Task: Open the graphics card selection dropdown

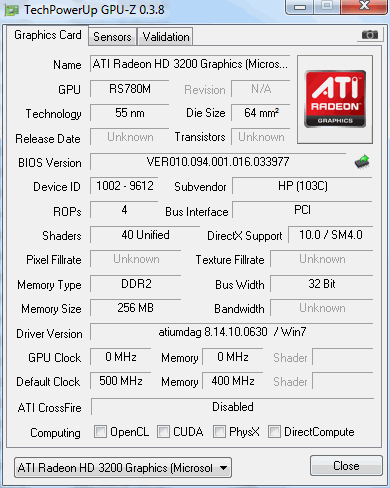Action: click(x=123, y=468)
